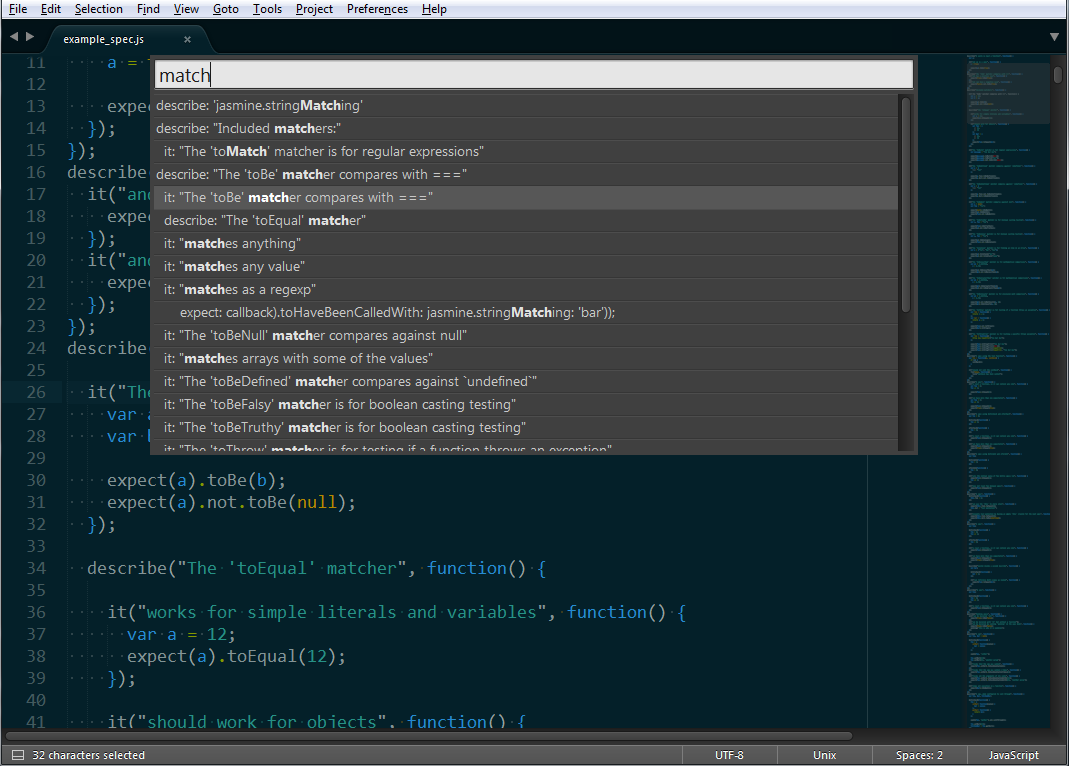Select the 'toBeNull' matcher result
The image size is (1069, 766).
pyautogui.click(x=526, y=335)
